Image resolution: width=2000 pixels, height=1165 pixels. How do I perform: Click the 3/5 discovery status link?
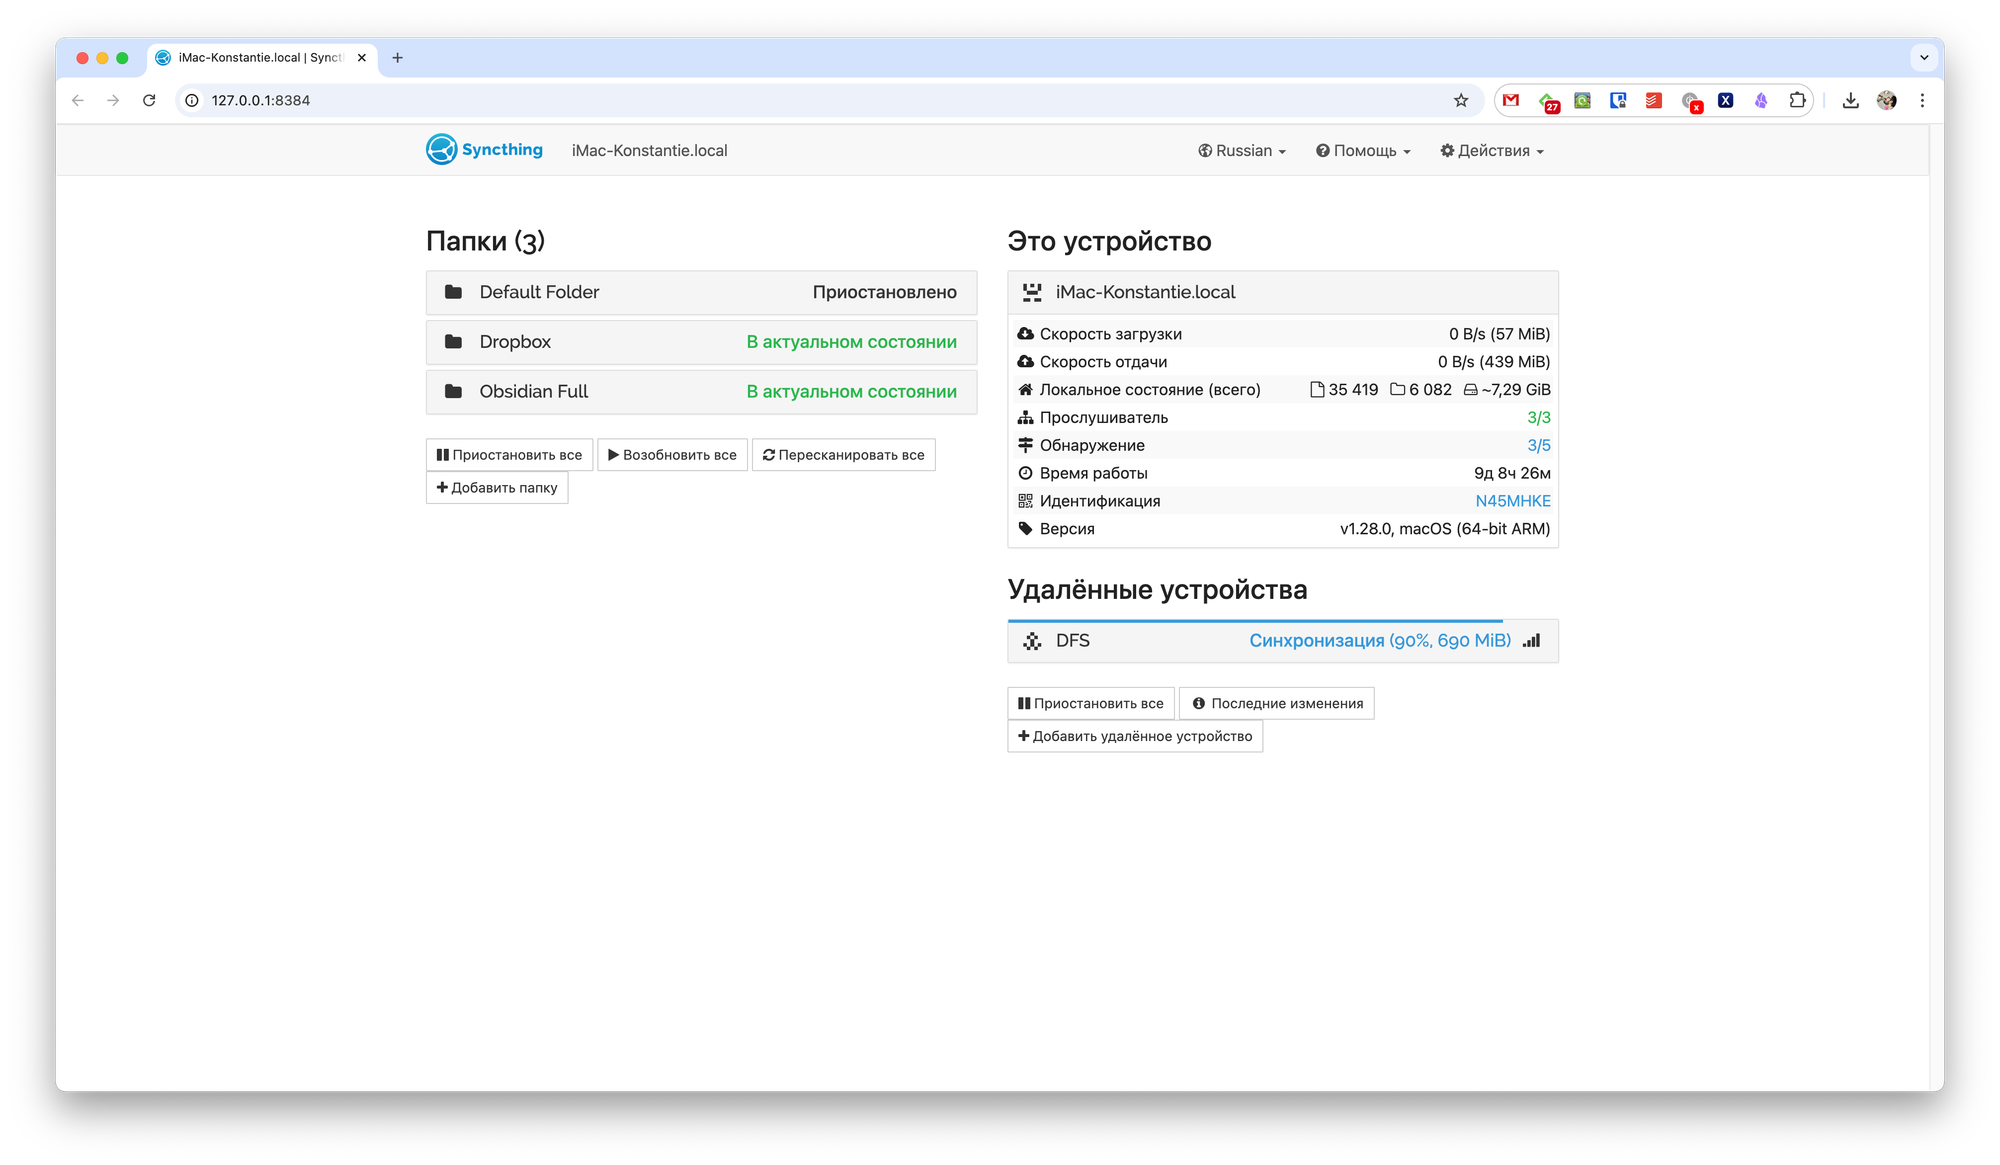point(1538,445)
